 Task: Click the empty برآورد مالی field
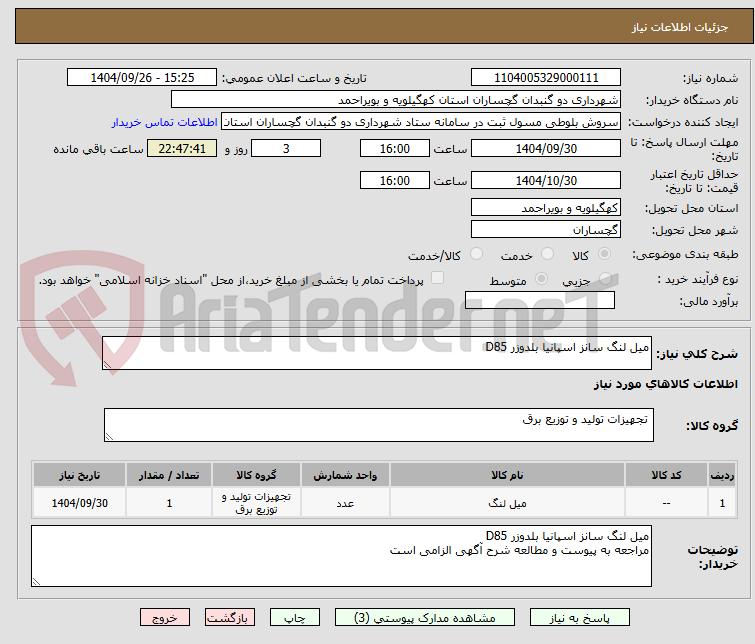(x=540, y=300)
